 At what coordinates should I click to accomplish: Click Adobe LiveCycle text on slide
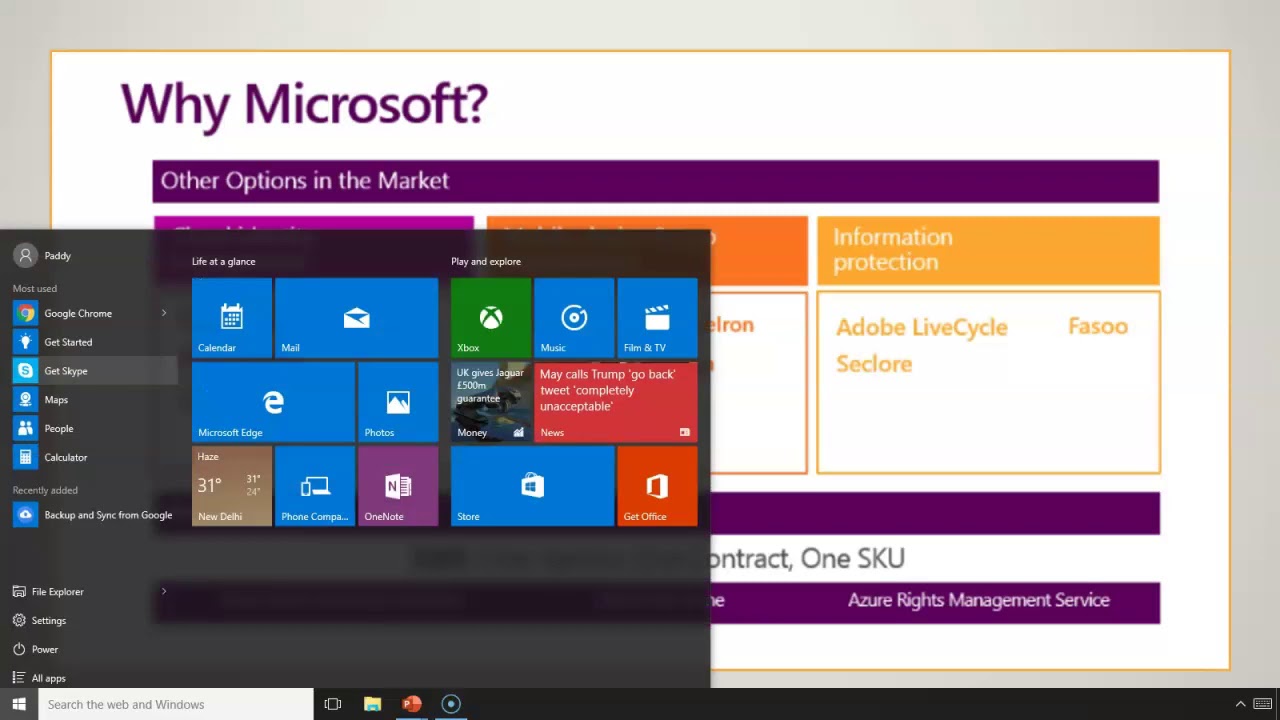(922, 328)
